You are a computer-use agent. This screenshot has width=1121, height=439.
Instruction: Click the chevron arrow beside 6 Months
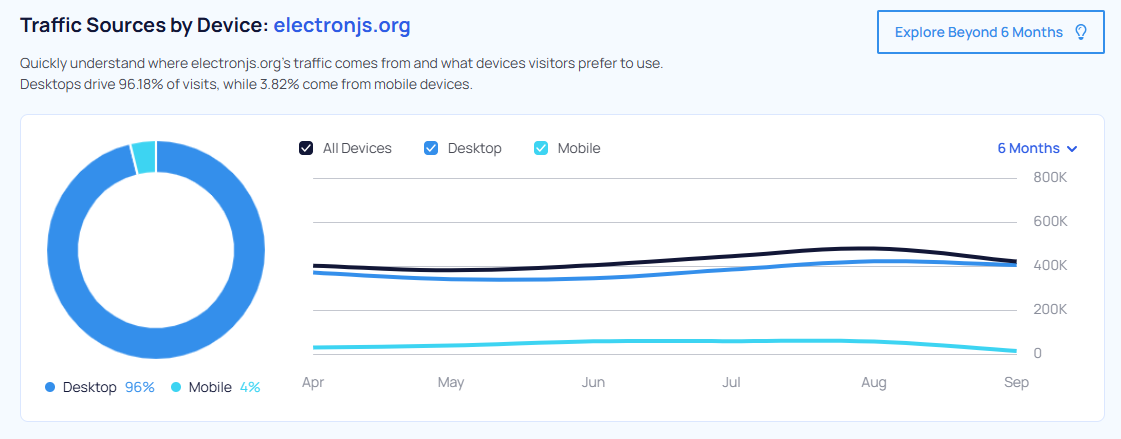click(x=1072, y=149)
